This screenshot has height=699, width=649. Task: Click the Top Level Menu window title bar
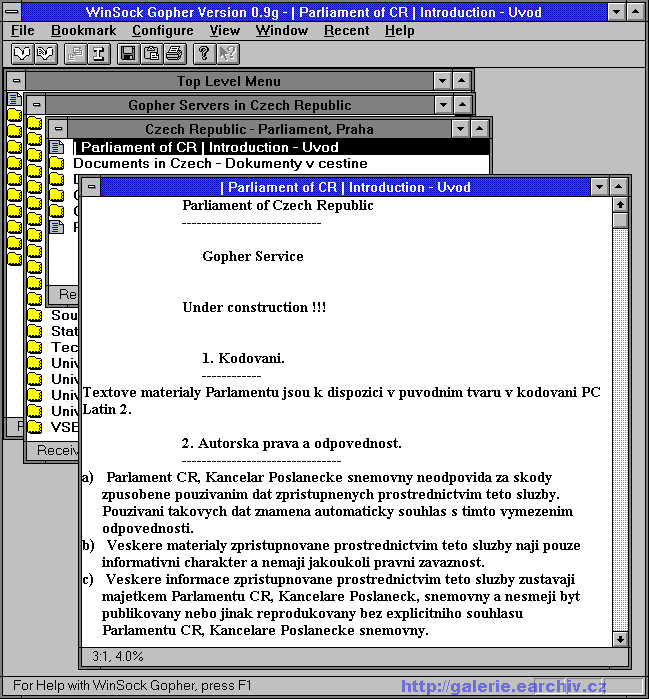[229, 81]
